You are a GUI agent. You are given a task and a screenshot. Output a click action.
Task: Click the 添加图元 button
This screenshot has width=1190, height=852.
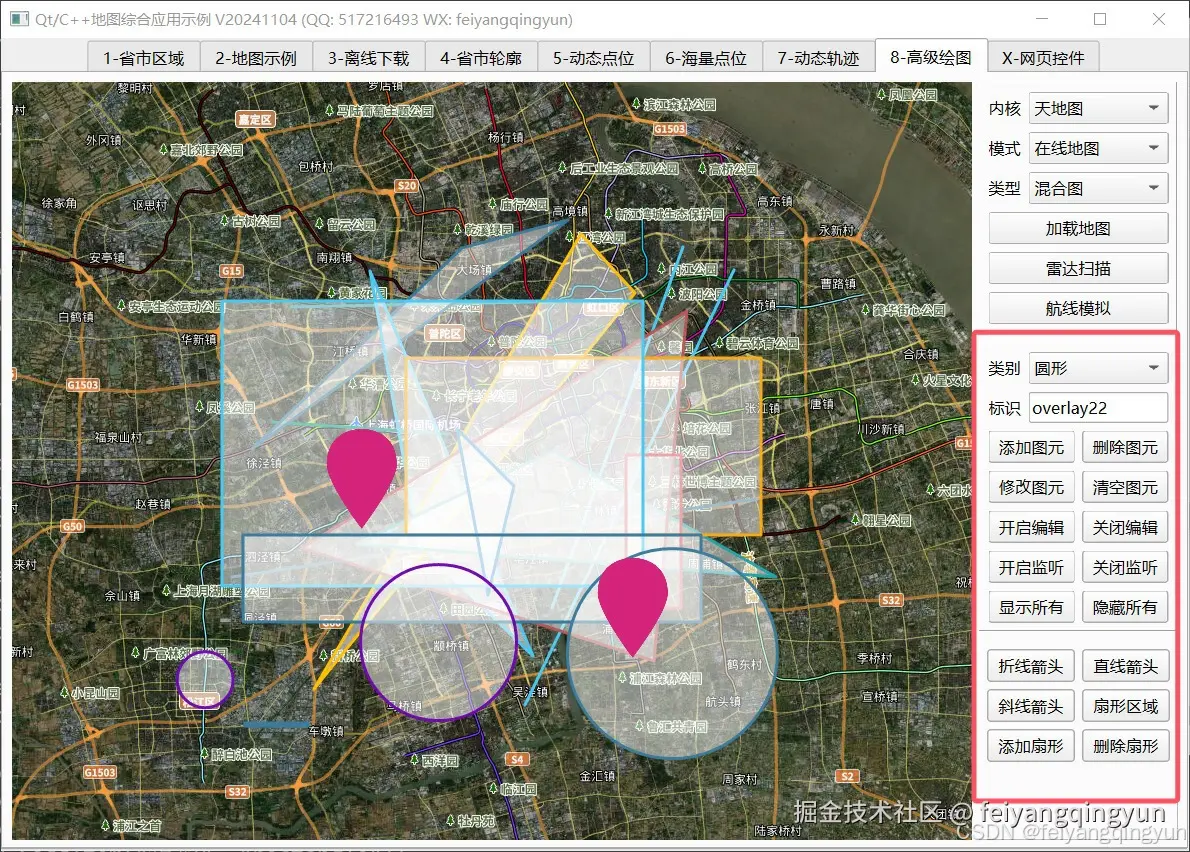[x=1031, y=448]
